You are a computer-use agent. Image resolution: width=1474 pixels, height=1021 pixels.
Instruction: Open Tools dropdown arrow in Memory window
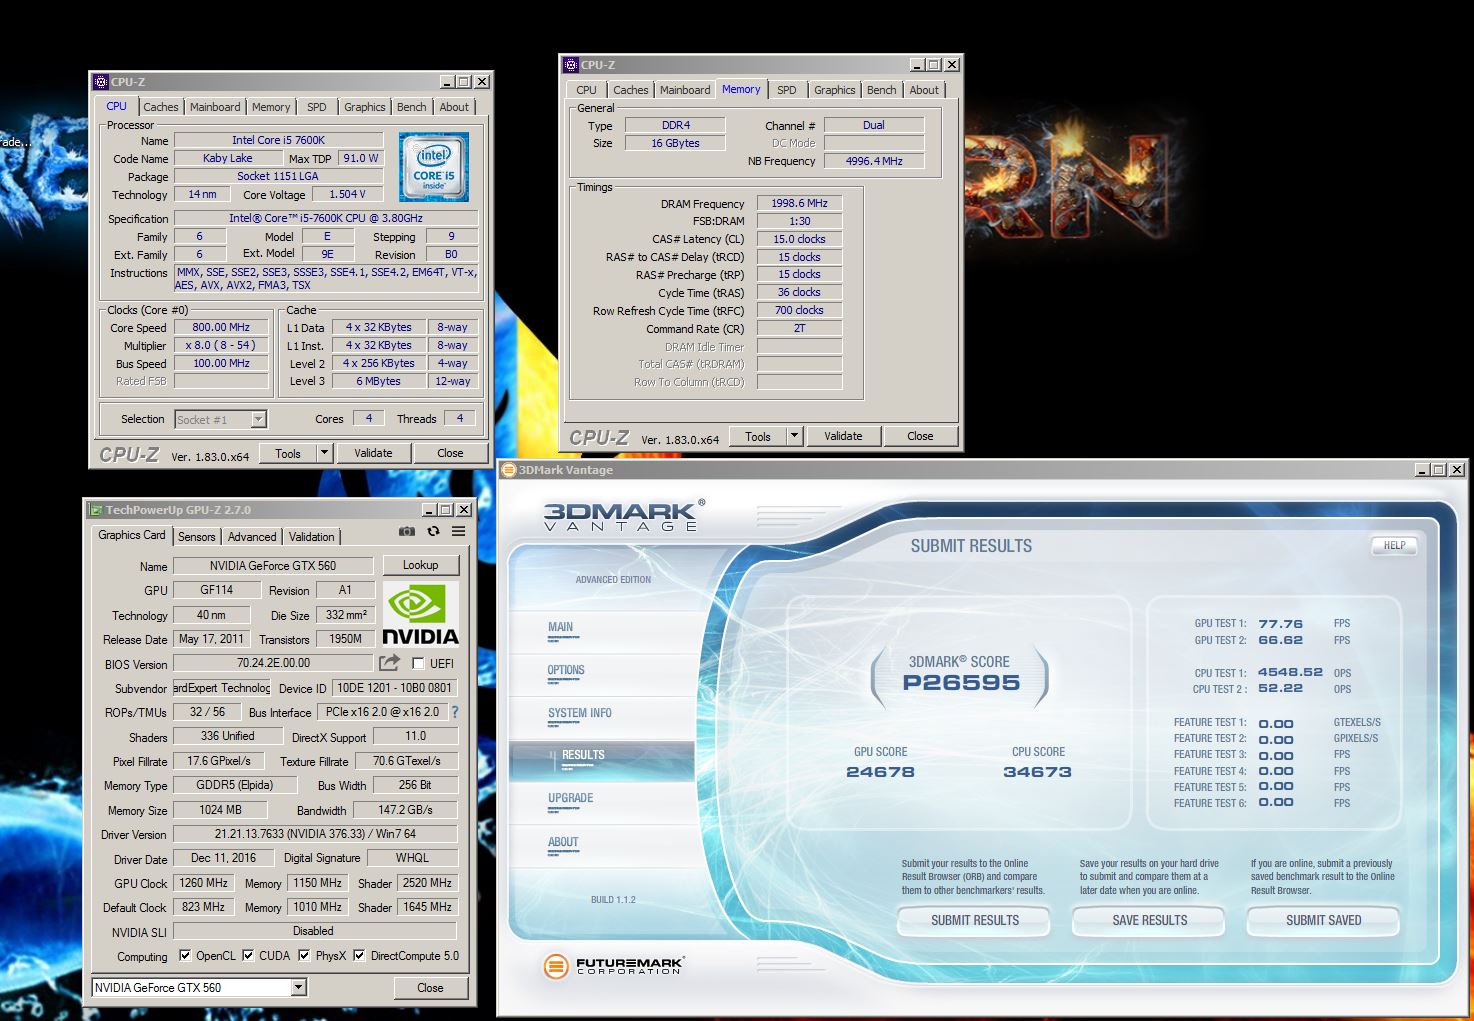[x=794, y=436]
